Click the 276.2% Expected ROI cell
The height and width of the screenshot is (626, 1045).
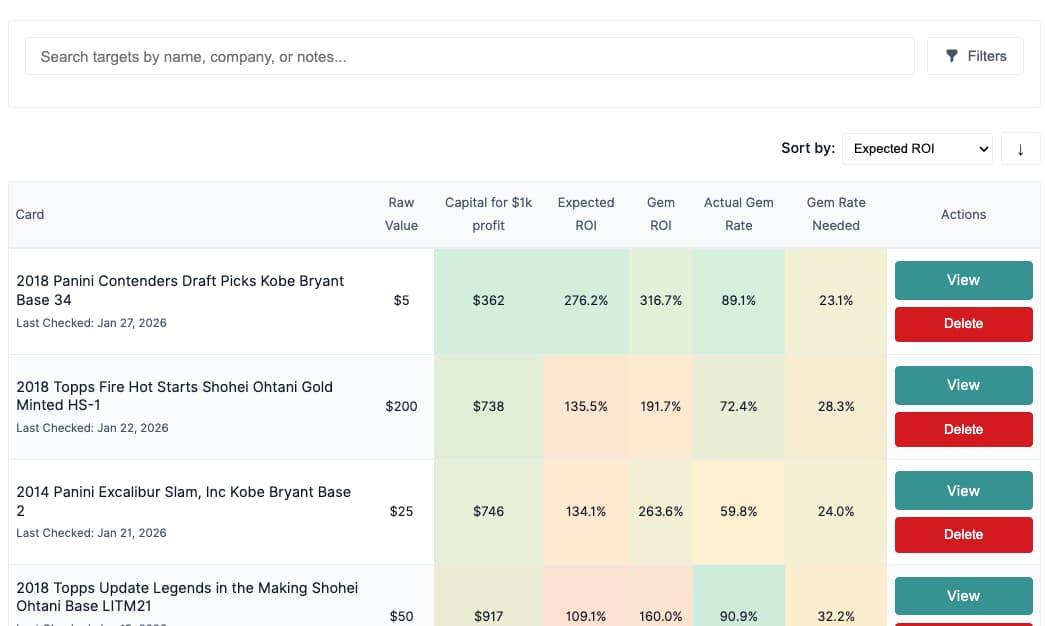(x=586, y=301)
